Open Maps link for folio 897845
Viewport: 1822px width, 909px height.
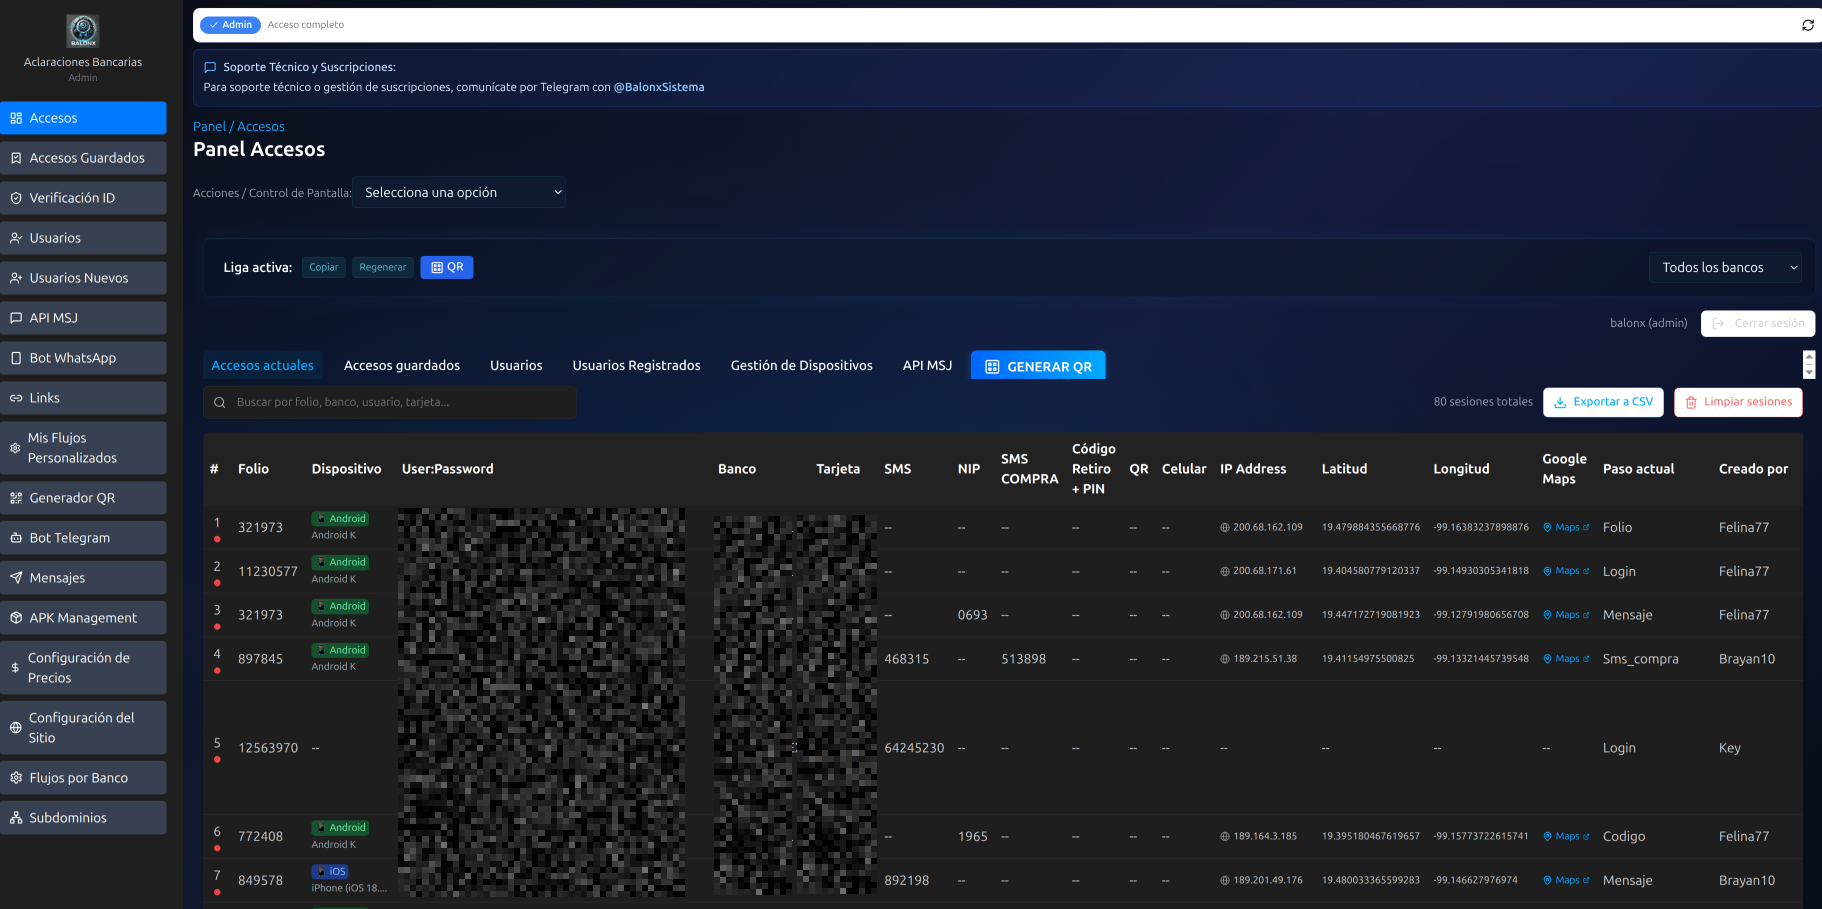[x=1566, y=659]
